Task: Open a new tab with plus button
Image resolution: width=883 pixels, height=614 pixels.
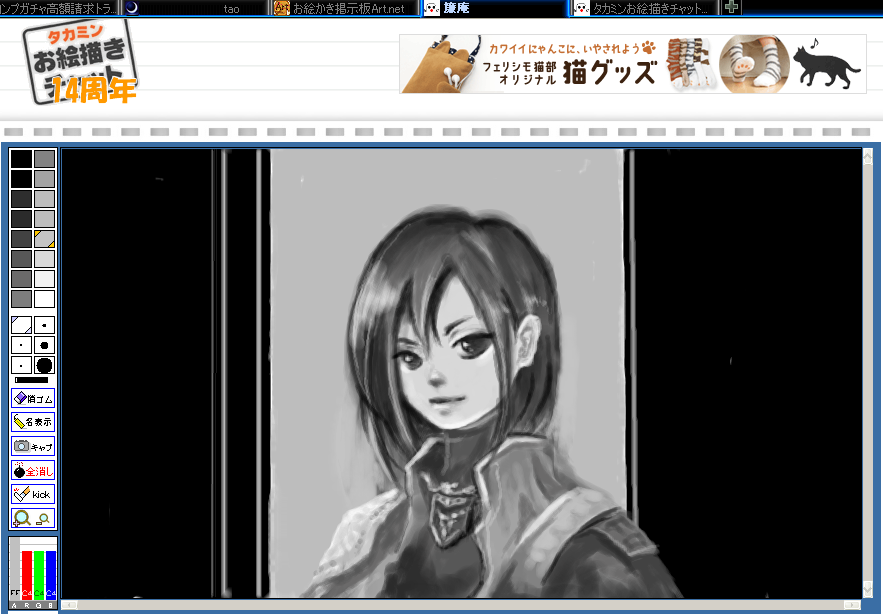Action: click(731, 7)
